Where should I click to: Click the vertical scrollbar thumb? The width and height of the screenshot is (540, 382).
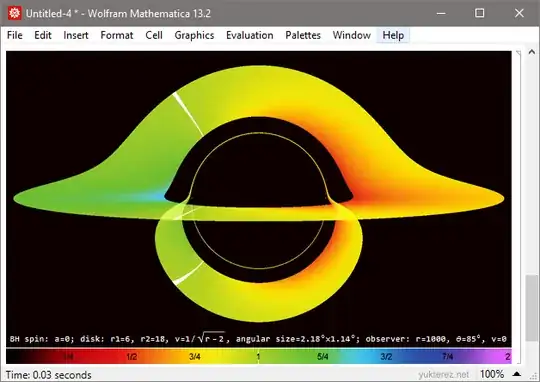tap(532, 307)
